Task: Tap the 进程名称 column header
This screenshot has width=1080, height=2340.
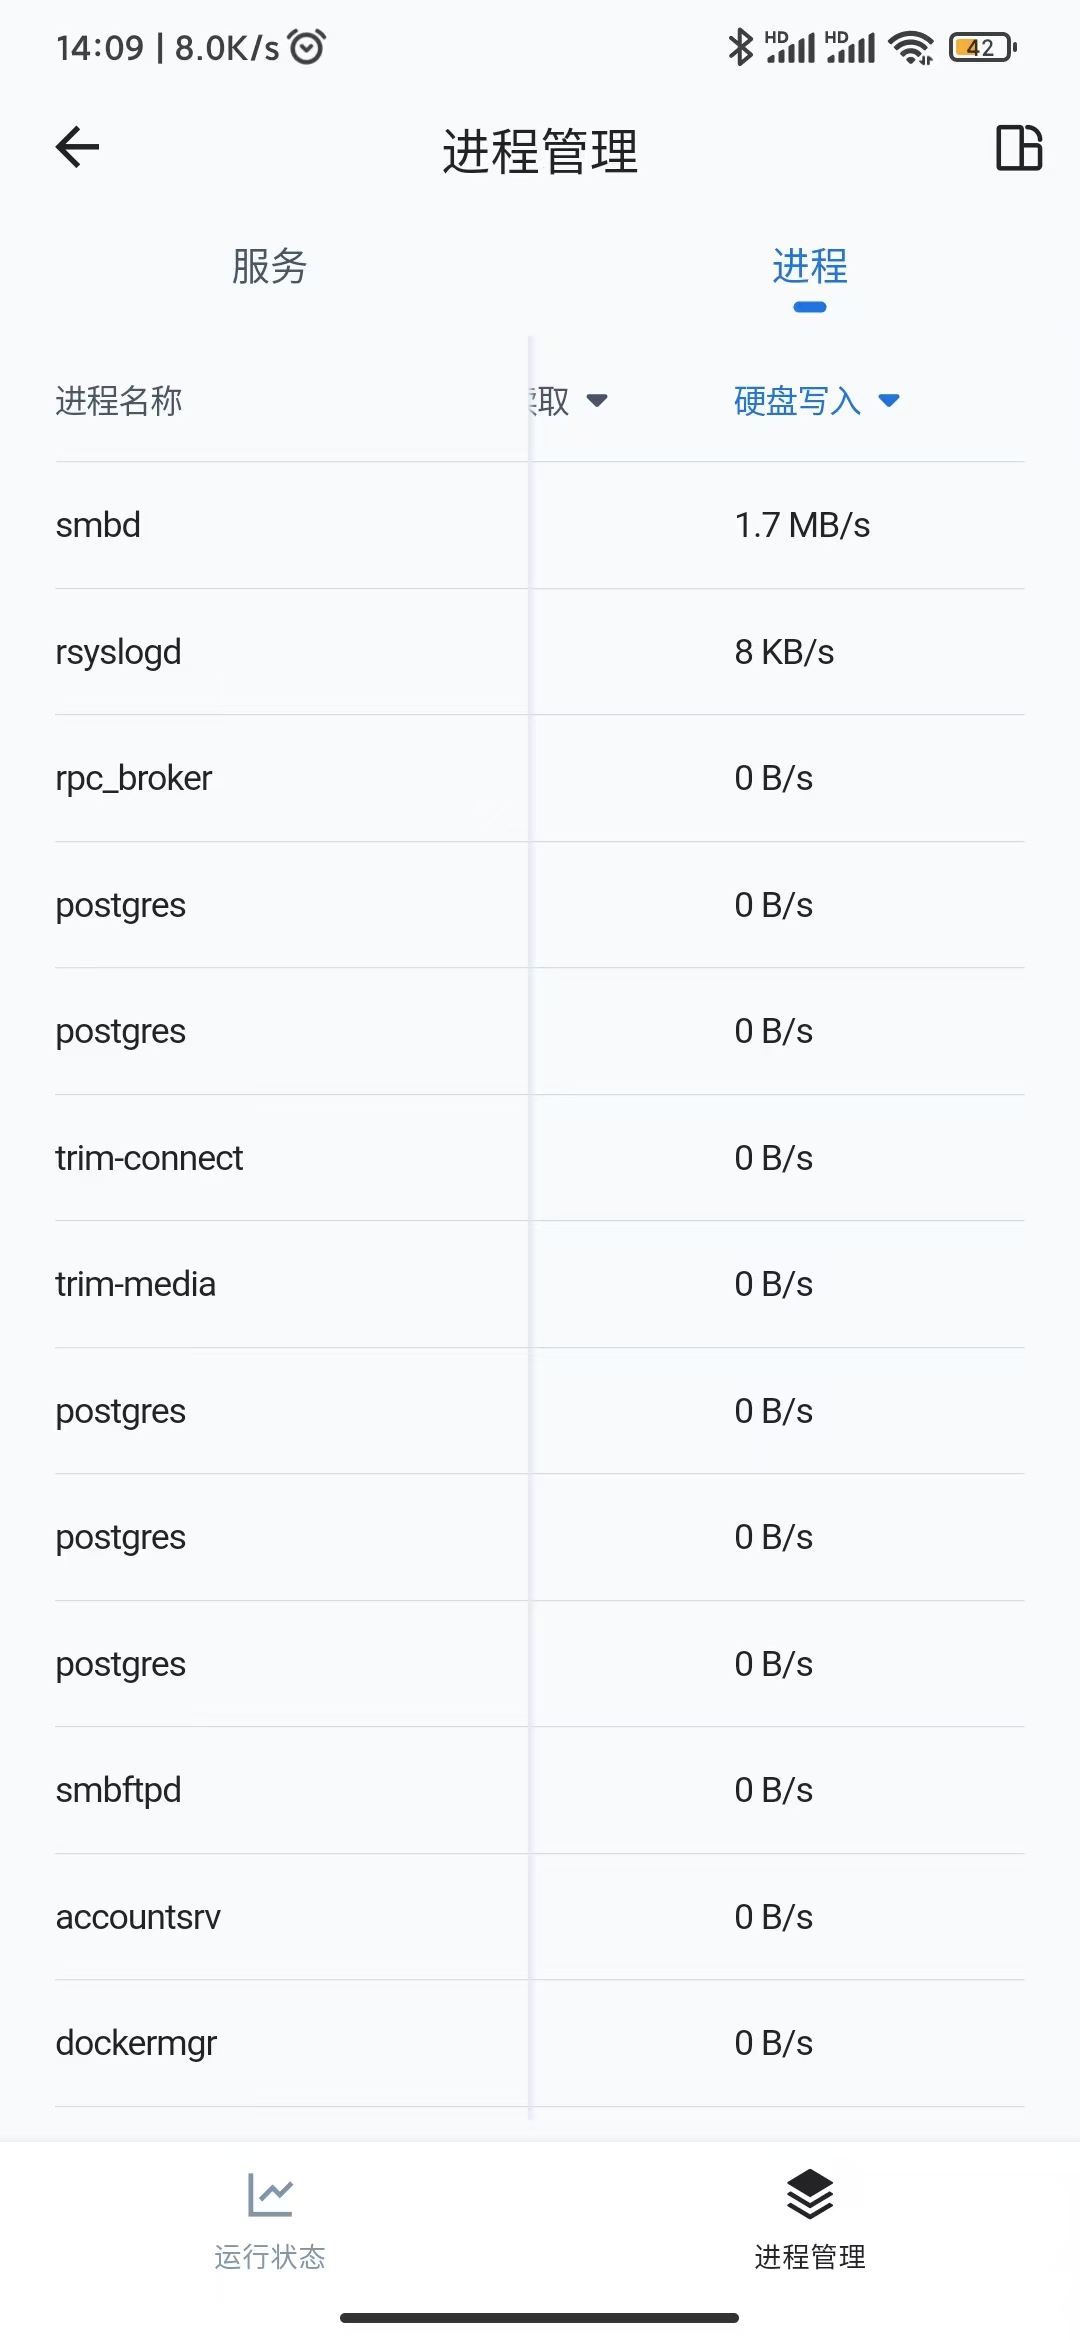Action: [119, 401]
